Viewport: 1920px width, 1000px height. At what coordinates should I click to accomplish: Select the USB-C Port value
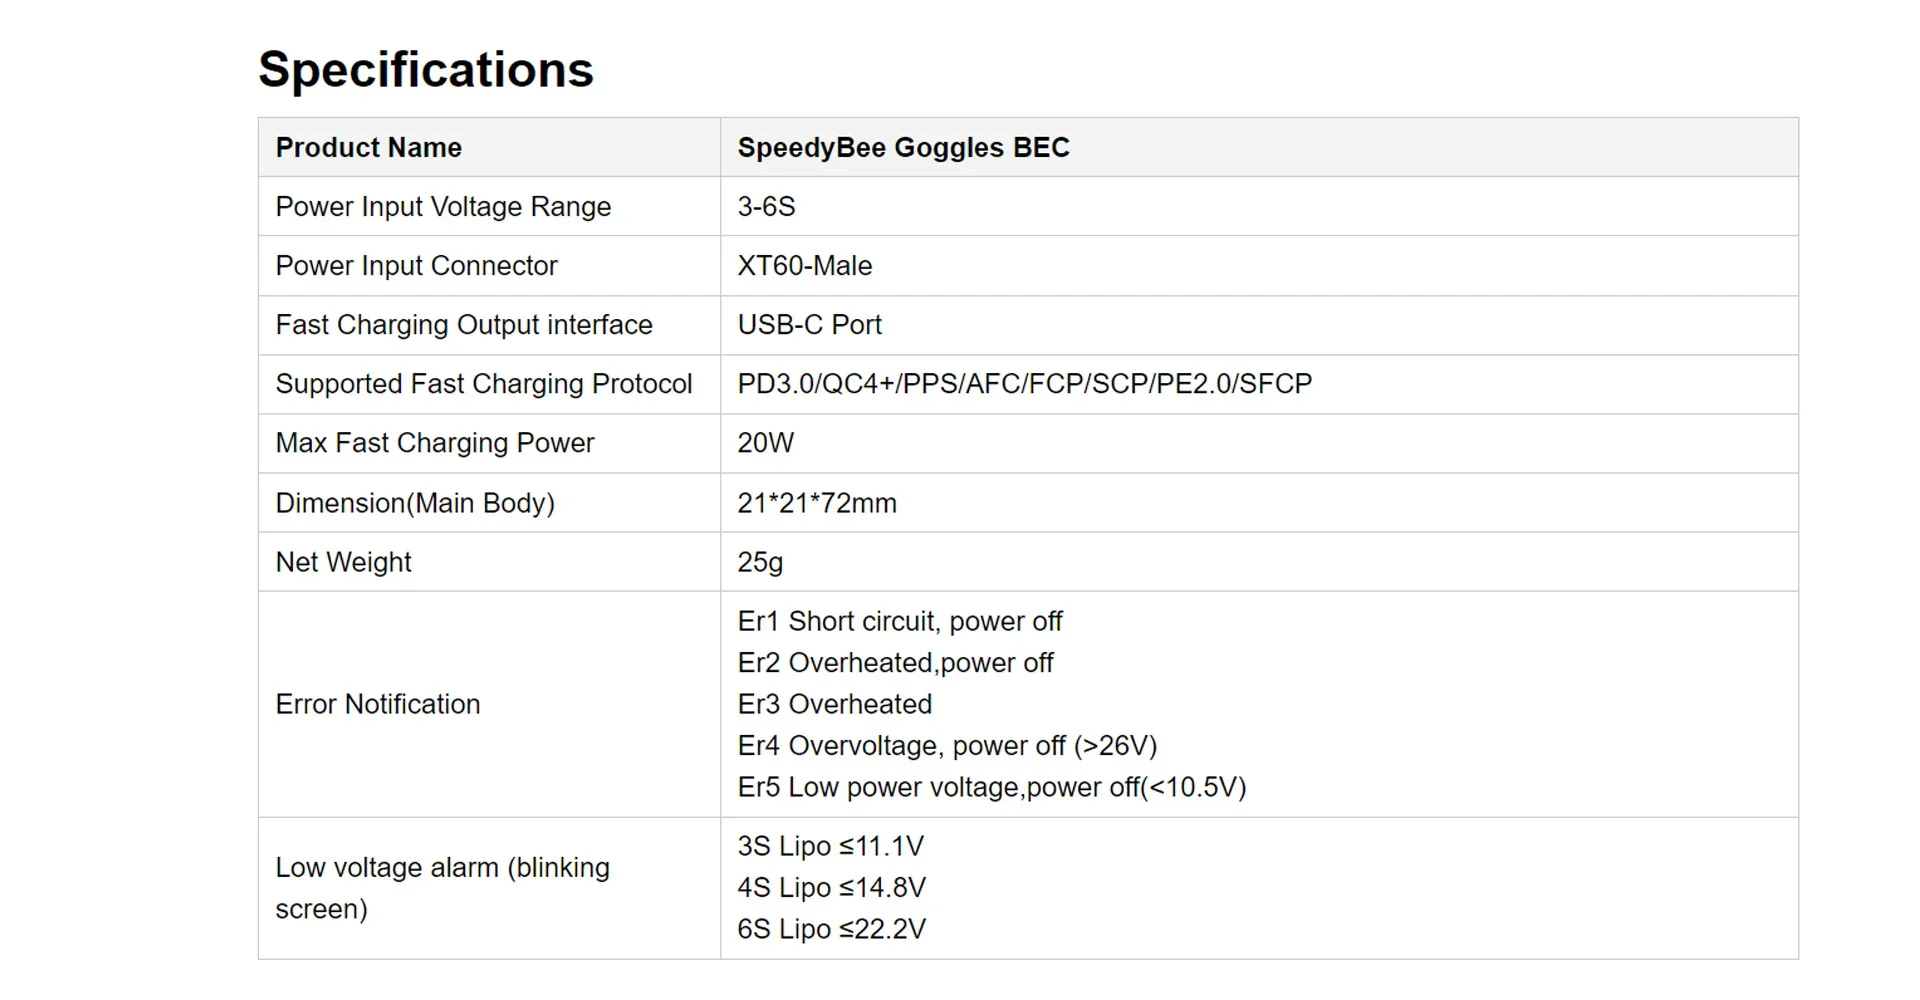tap(810, 325)
